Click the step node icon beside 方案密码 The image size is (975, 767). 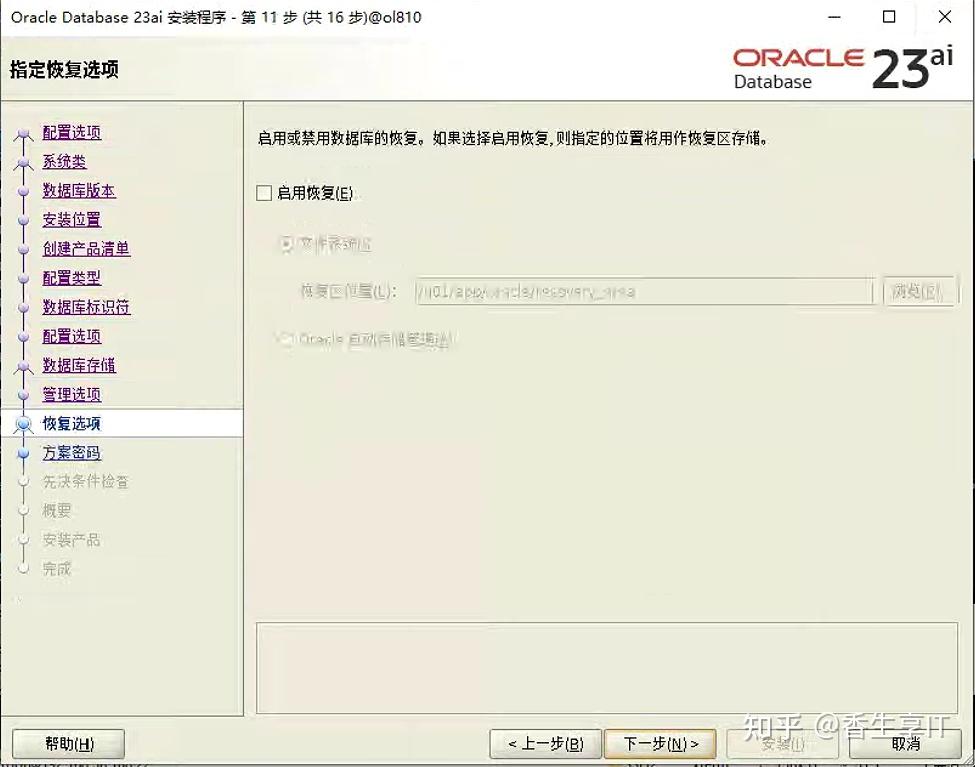click(22, 452)
